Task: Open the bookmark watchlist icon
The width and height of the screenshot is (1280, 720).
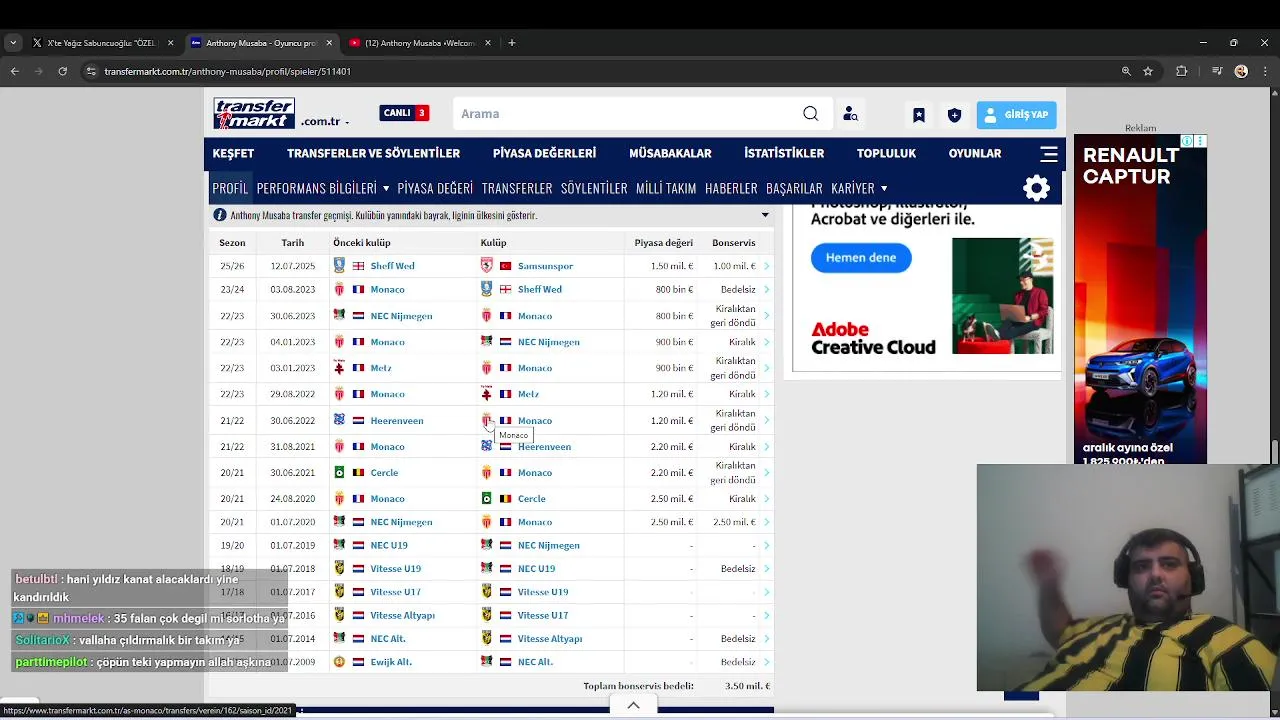Action: pos(919,115)
